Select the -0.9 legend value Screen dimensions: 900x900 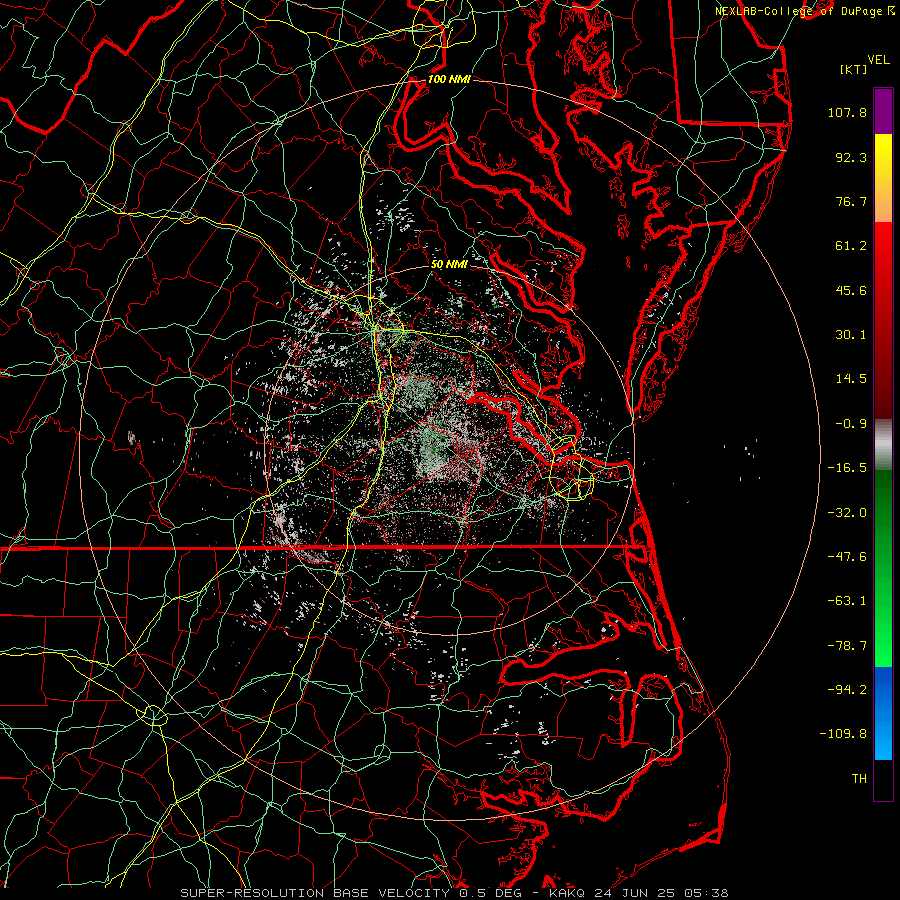[851, 424]
